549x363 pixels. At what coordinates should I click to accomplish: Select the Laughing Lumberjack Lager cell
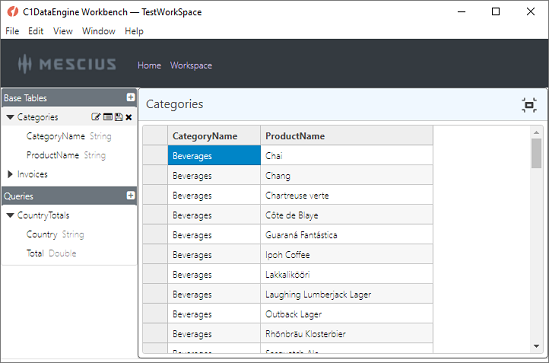click(347, 294)
